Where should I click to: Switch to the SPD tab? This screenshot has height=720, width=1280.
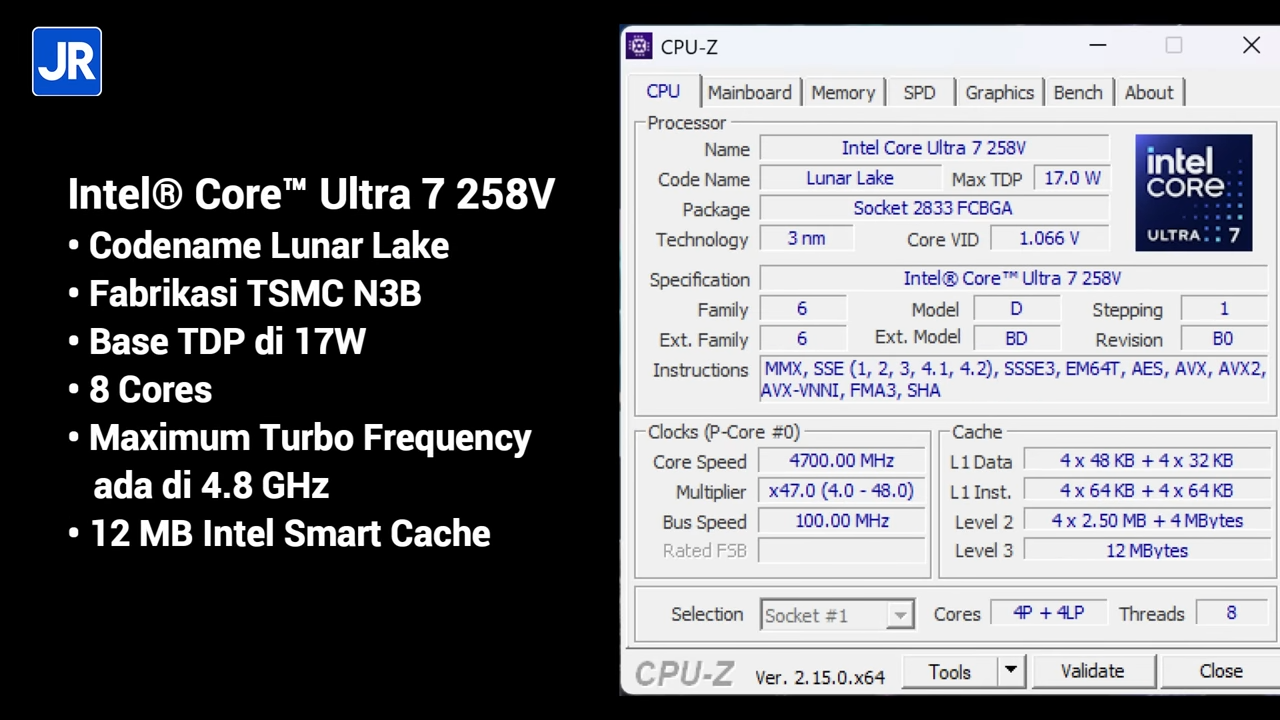(920, 92)
